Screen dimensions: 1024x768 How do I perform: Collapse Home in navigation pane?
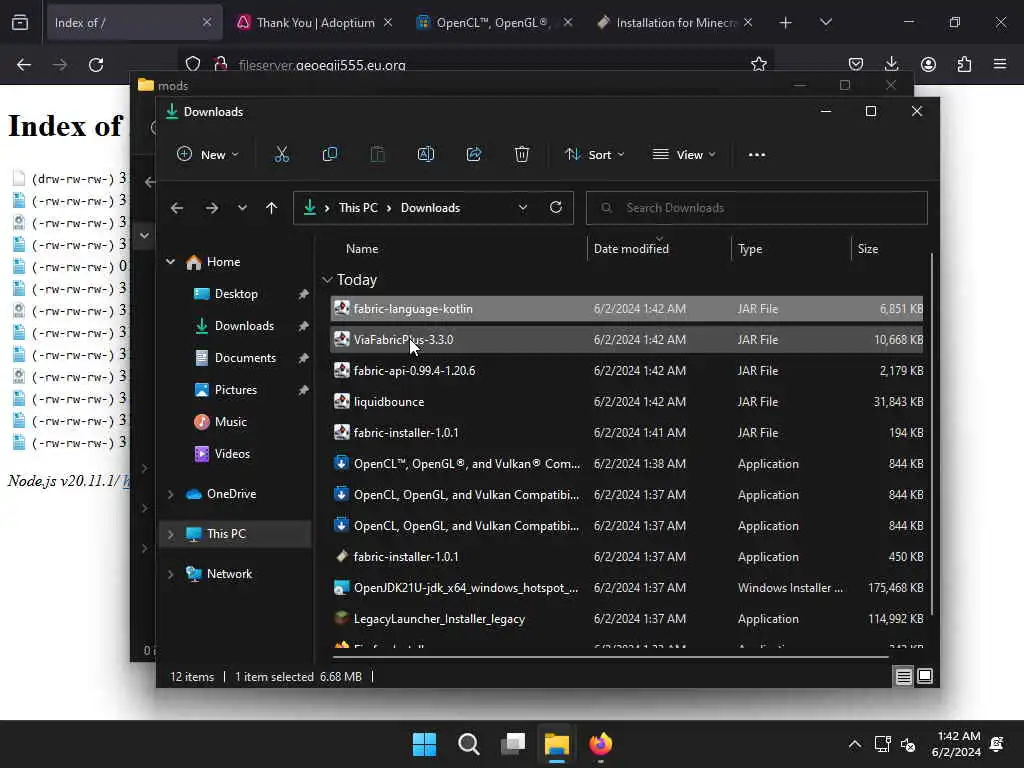click(x=170, y=262)
